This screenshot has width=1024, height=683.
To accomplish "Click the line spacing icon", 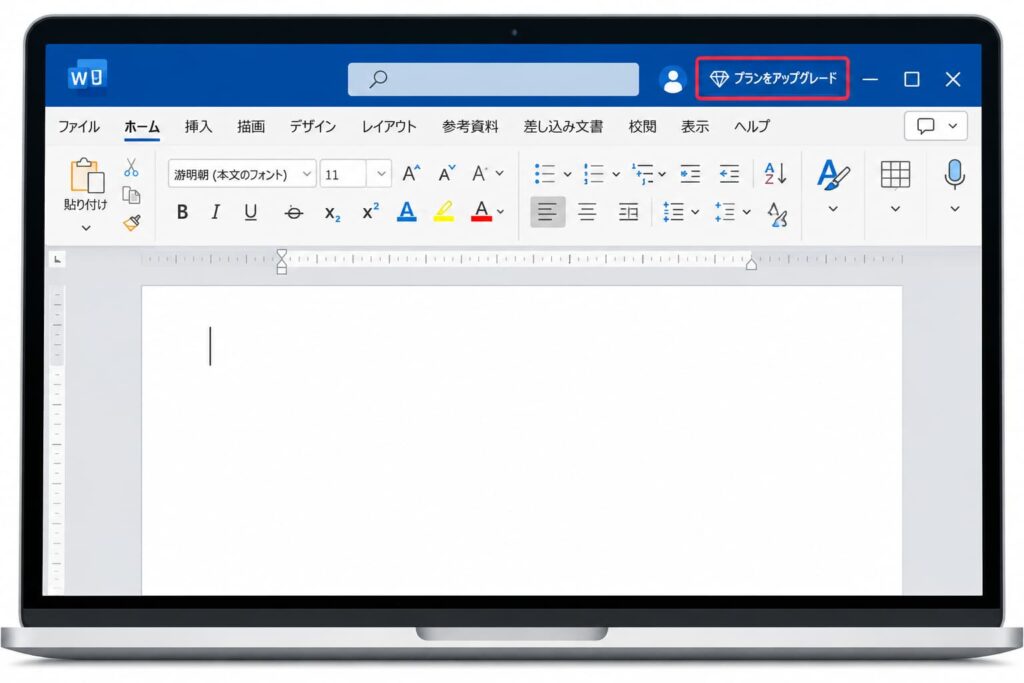I will click(673, 212).
